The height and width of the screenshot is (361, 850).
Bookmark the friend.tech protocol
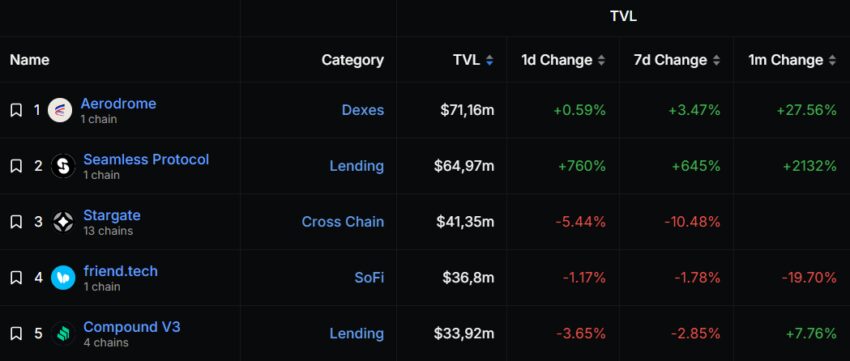(16, 278)
